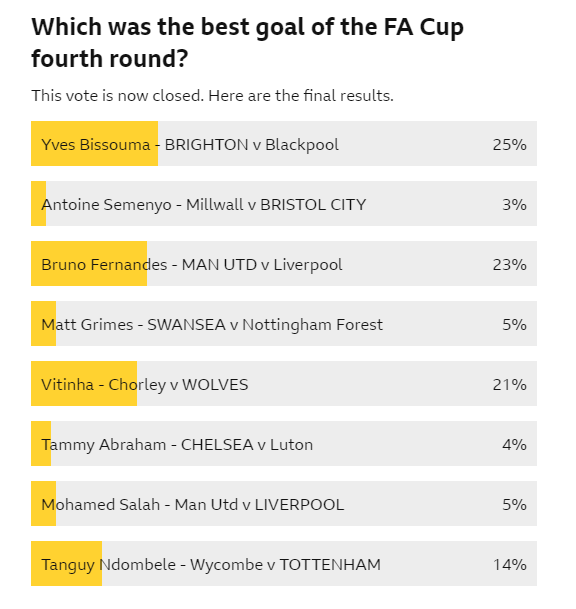Image resolution: width=576 pixels, height=609 pixels.
Task: Click the 25% result for Bissouma
Action: pyautogui.click(x=510, y=144)
